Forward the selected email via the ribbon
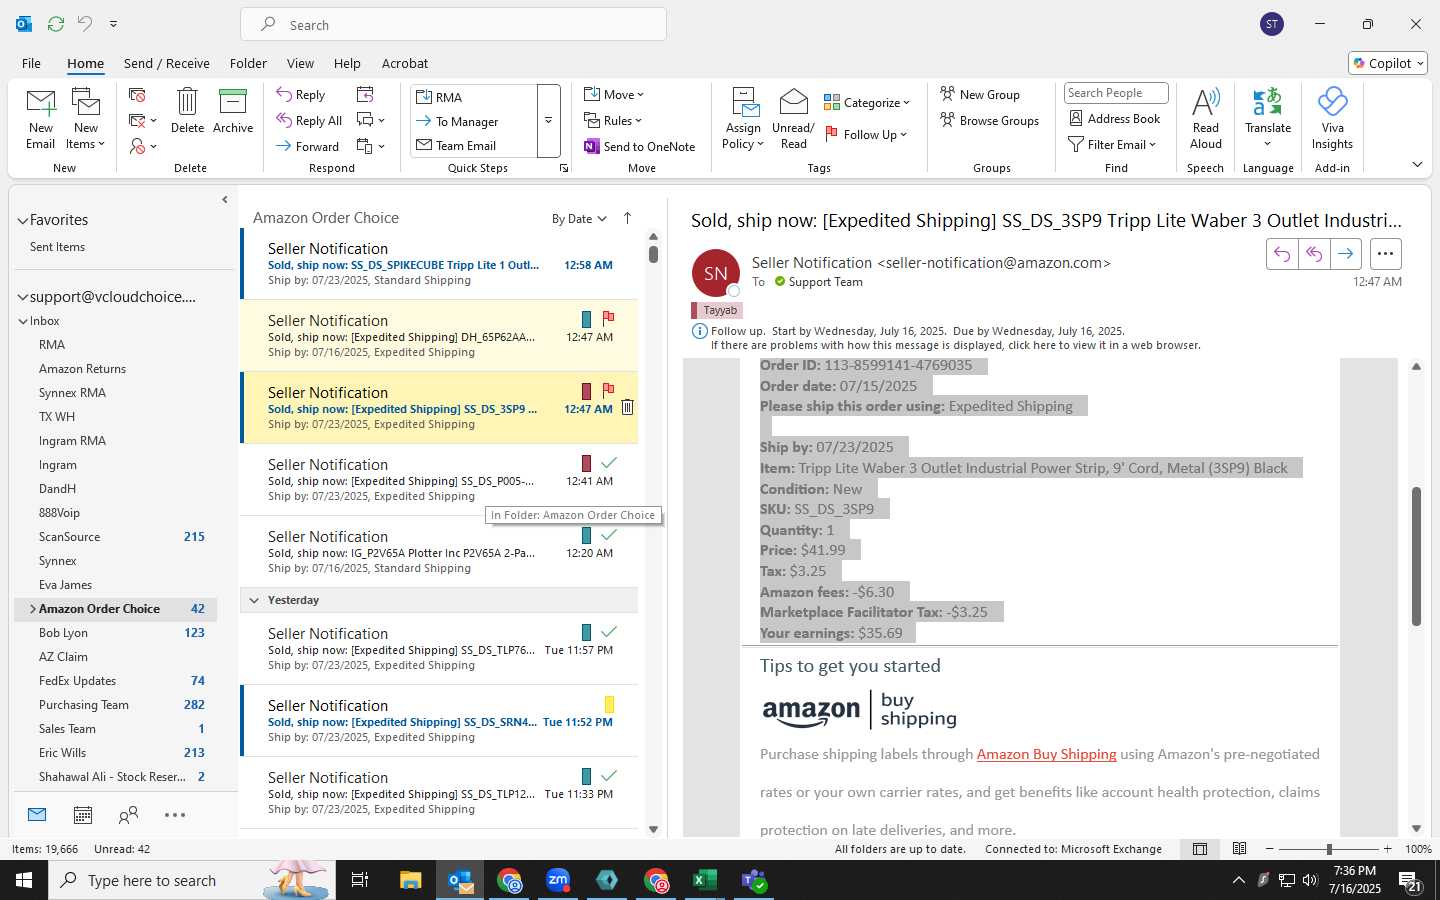The width and height of the screenshot is (1440, 900). click(308, 146)
